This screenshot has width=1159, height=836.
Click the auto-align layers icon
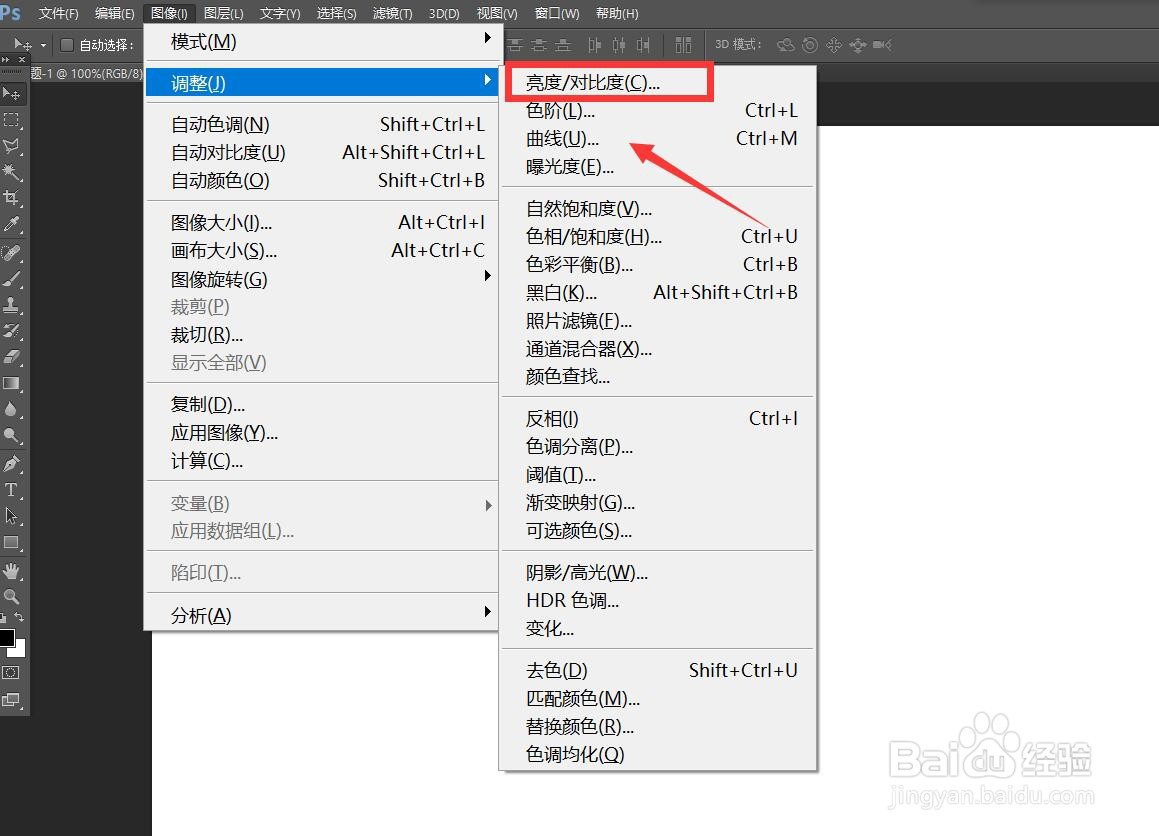pos(683,45)
